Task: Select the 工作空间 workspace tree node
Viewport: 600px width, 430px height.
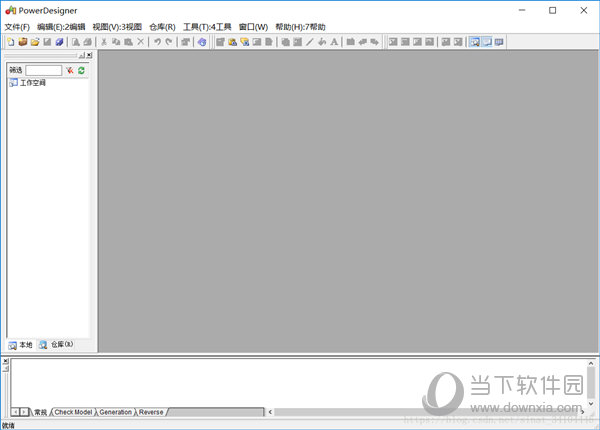Action: [27, 83]
